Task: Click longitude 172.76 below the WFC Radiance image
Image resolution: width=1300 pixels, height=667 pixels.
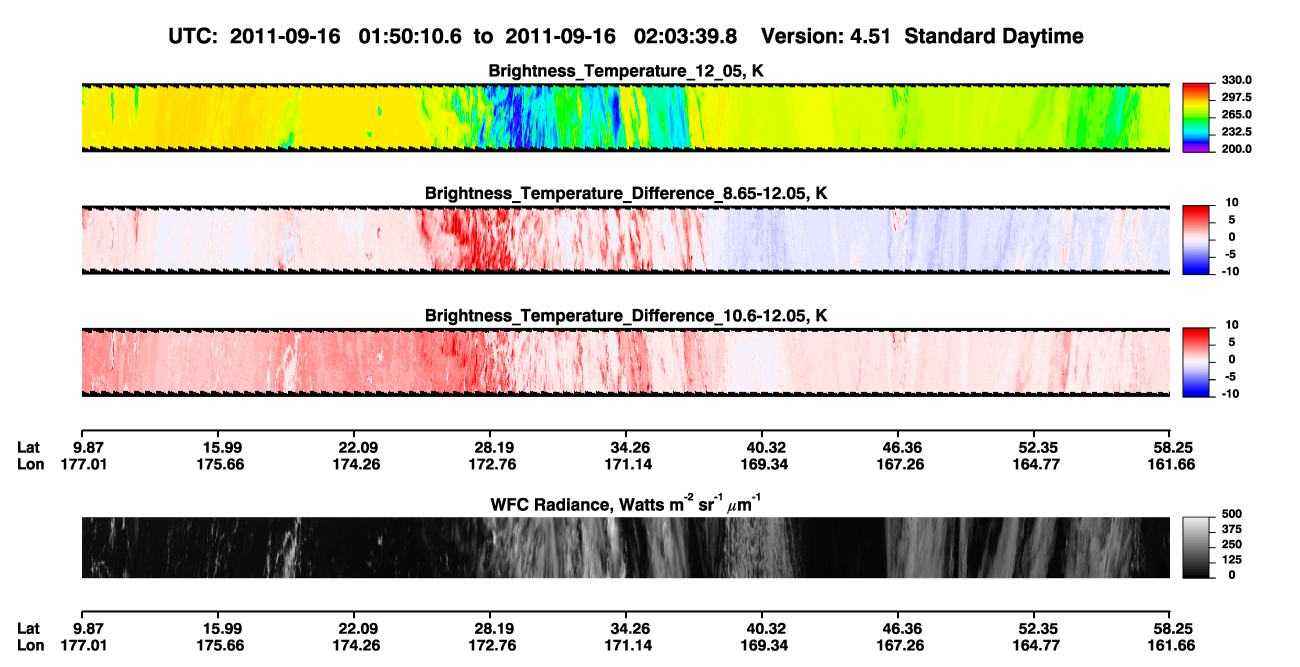Action: point(490,646)
